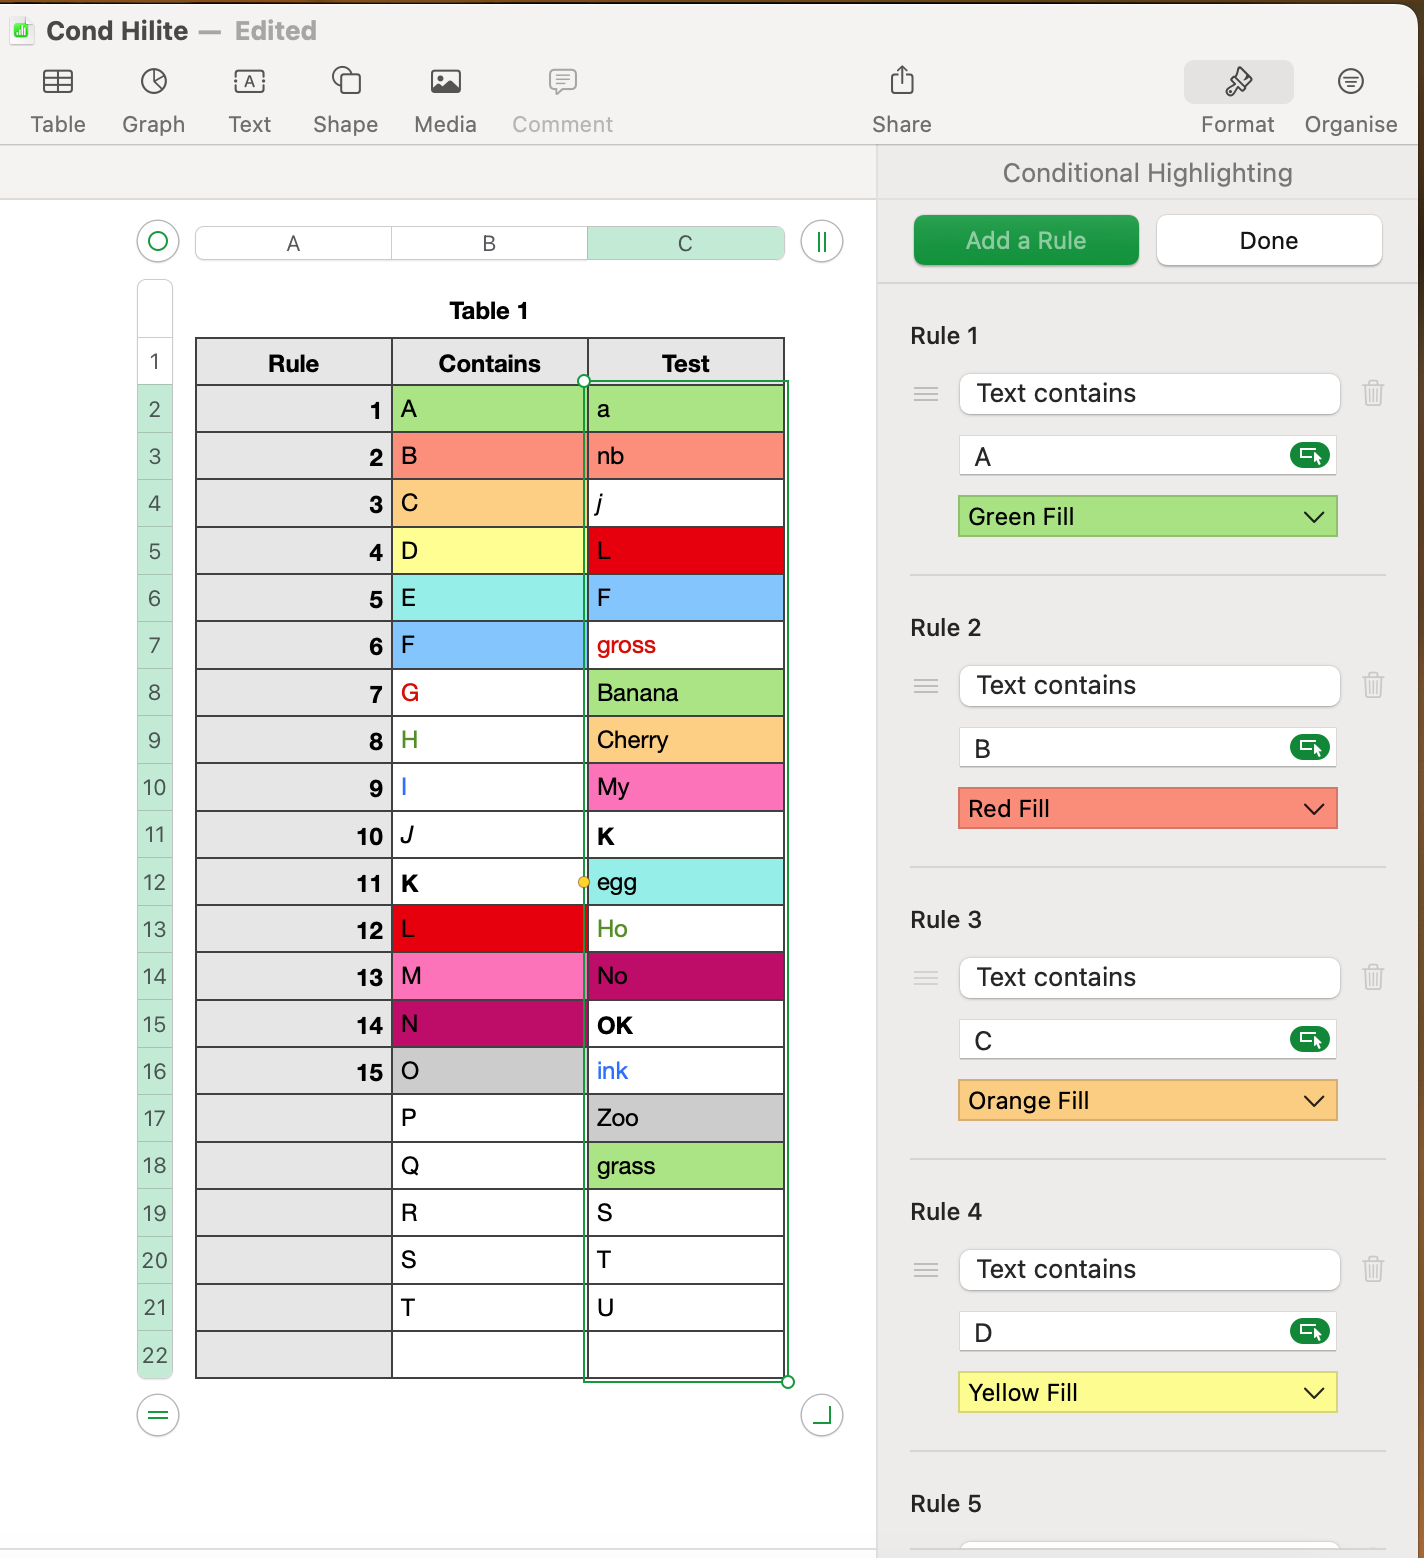Click Rule 4 reorder handle
This screenshot has height=1558, width=1424.
[926, 1270]
